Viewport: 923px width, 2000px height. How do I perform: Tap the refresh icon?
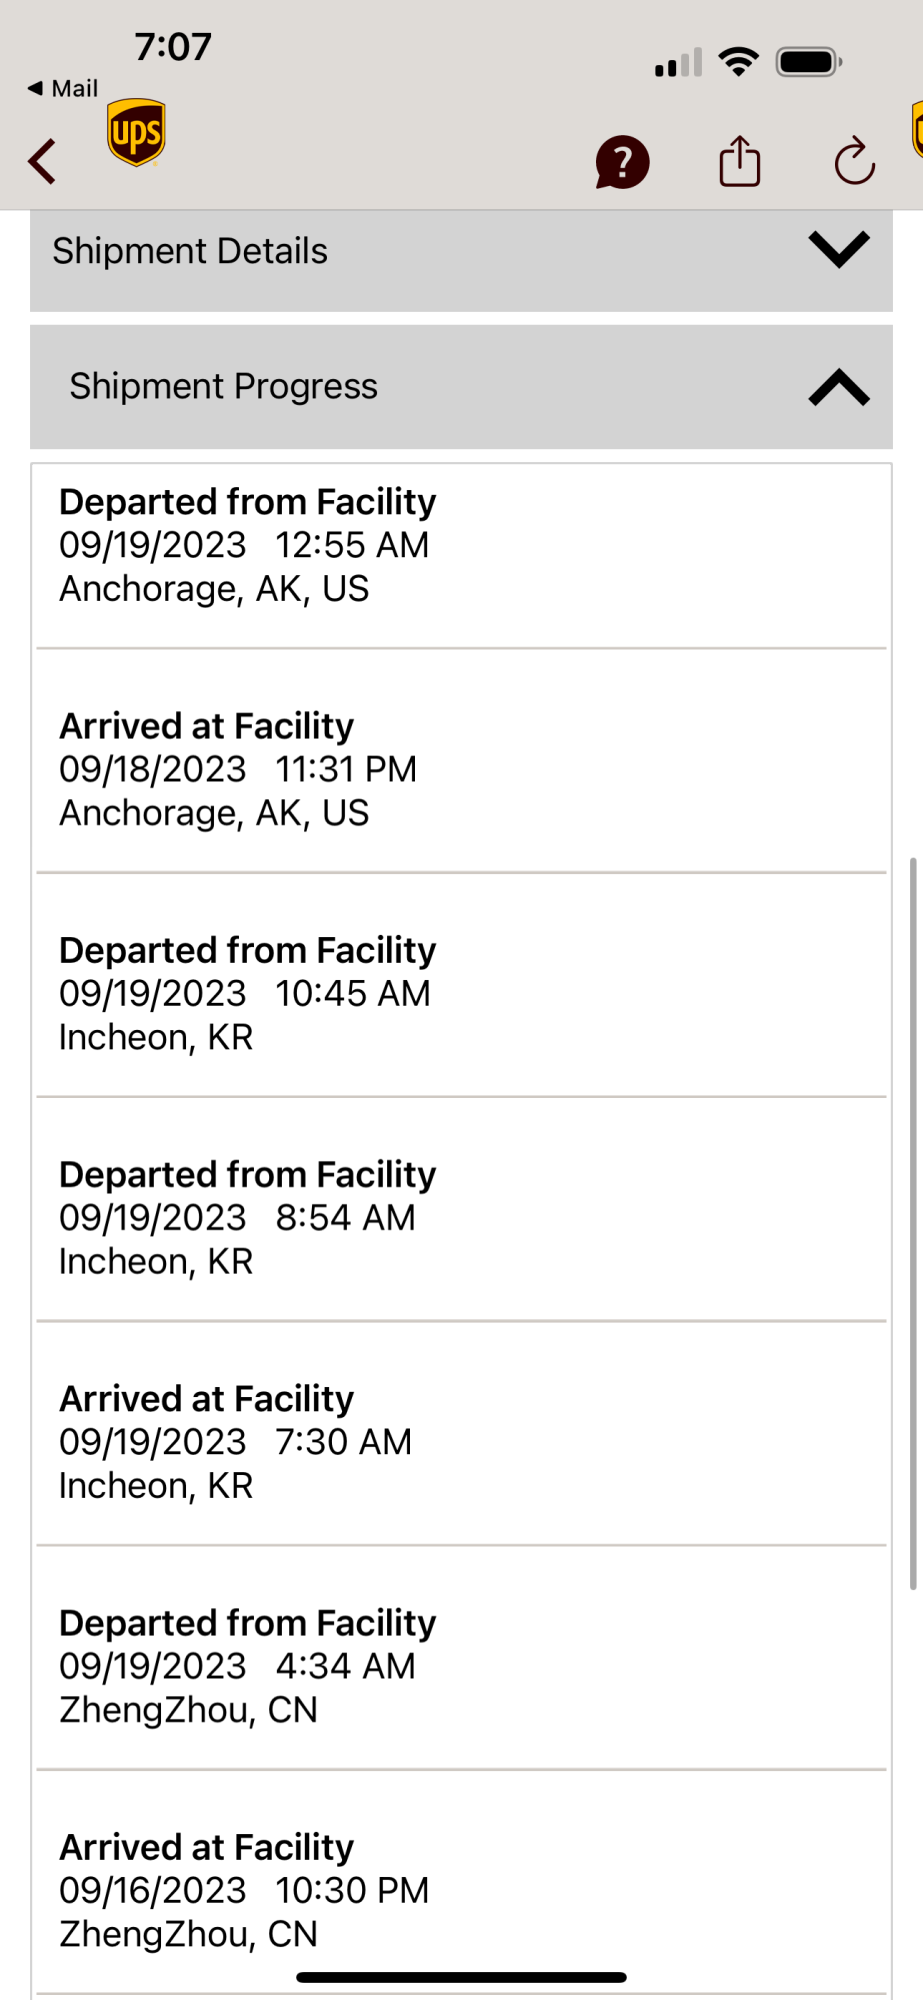tap(854, 162)
